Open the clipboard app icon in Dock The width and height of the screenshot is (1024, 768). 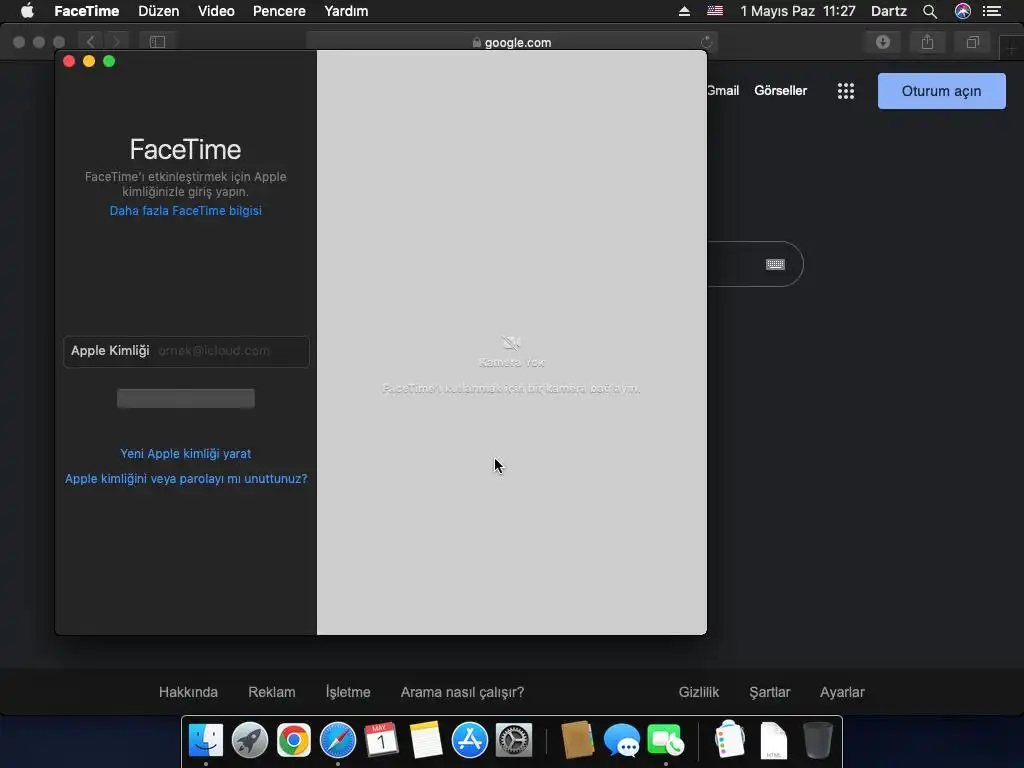tap(729, 739)
